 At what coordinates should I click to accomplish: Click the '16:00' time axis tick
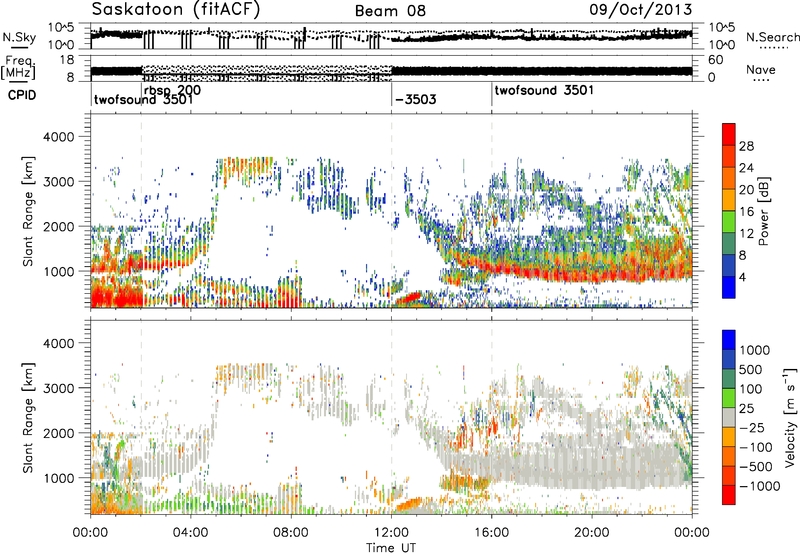[x=492, y=533]
